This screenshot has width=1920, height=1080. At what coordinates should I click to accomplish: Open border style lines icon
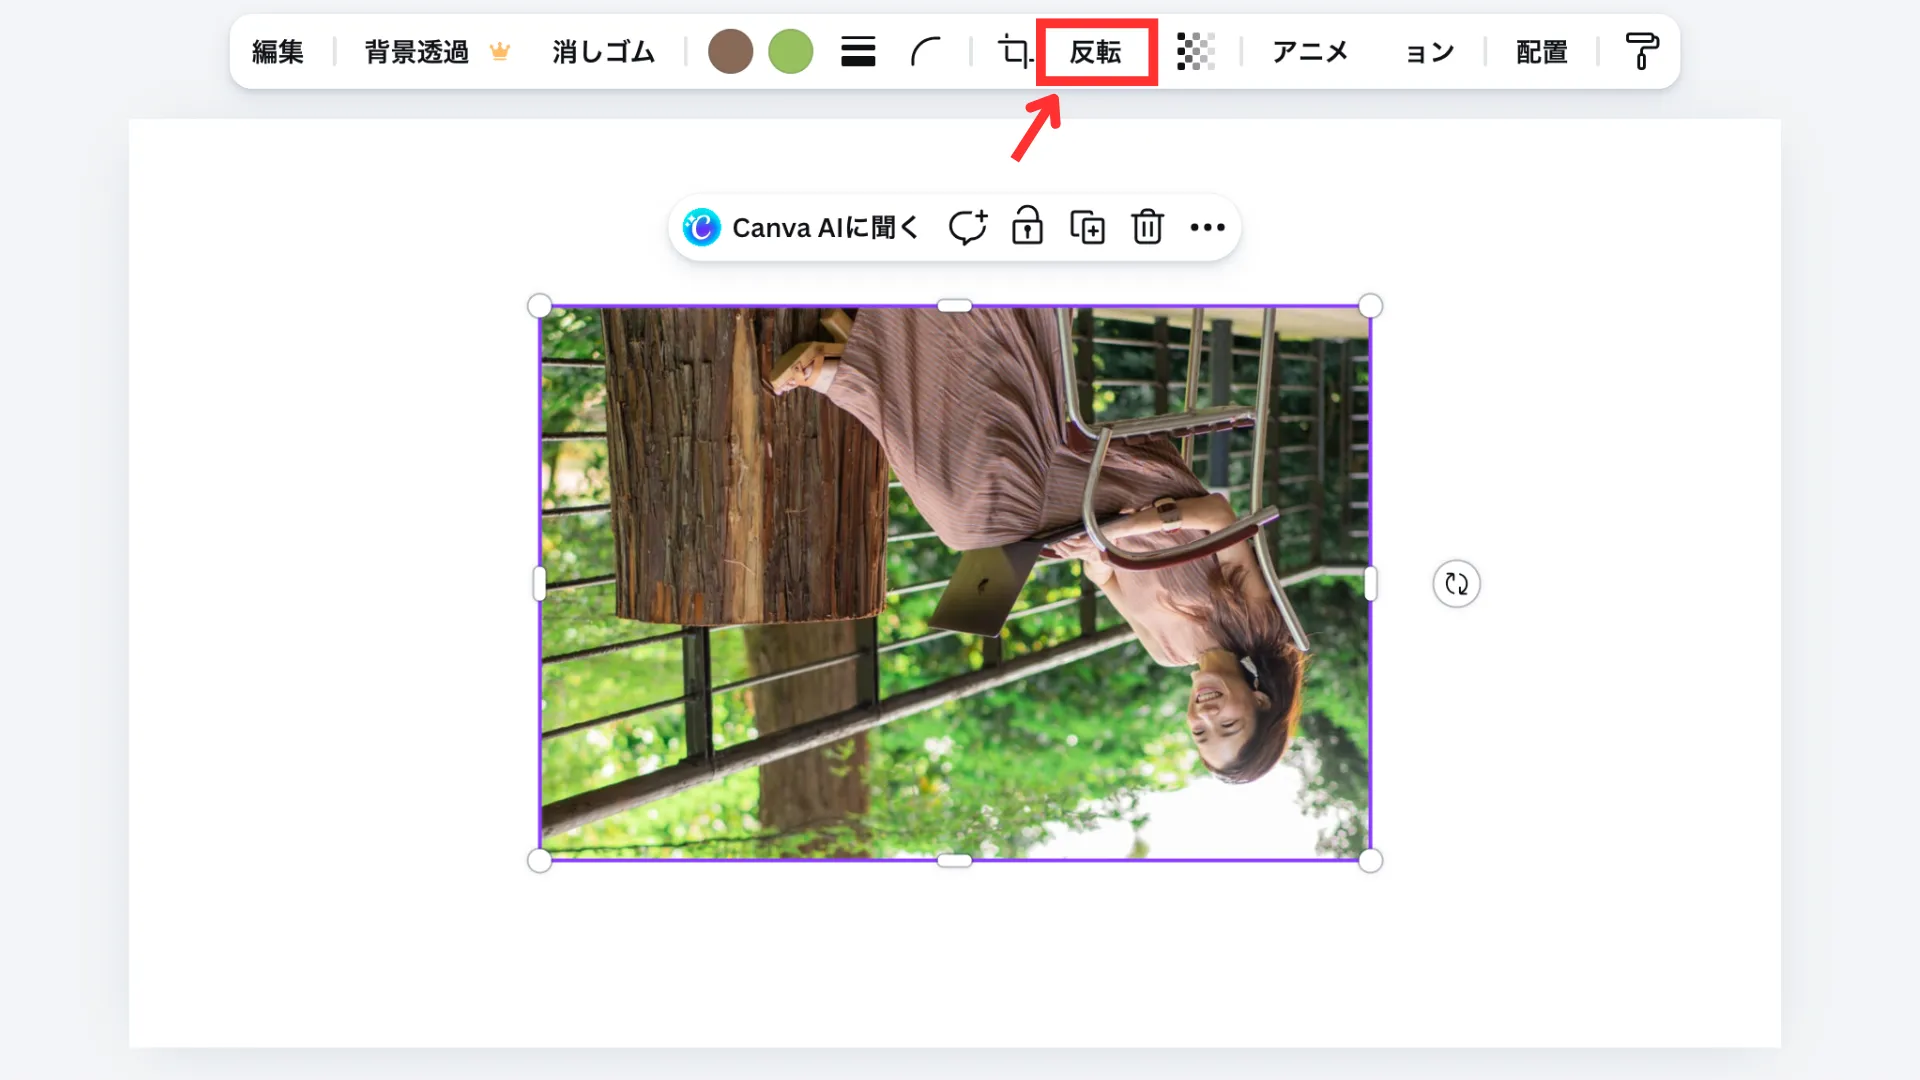[858, 51]
